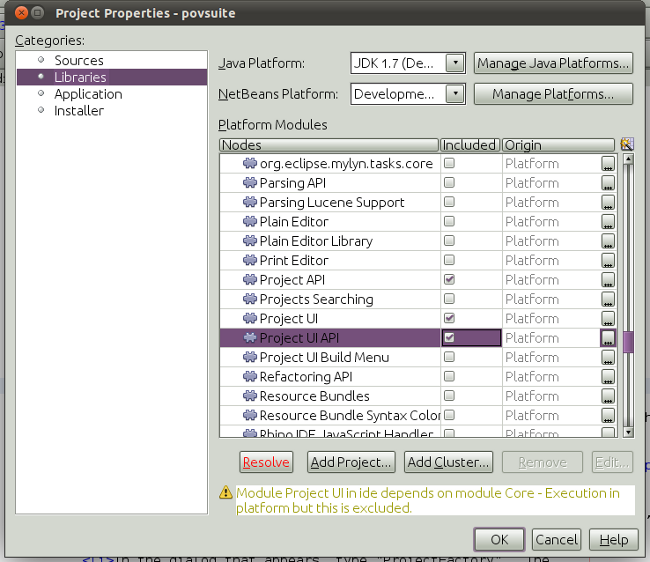The height and width of the screenshot is (562, 650).
Task: Sort modules by the Origin column header
Action: tap(557, 145)
